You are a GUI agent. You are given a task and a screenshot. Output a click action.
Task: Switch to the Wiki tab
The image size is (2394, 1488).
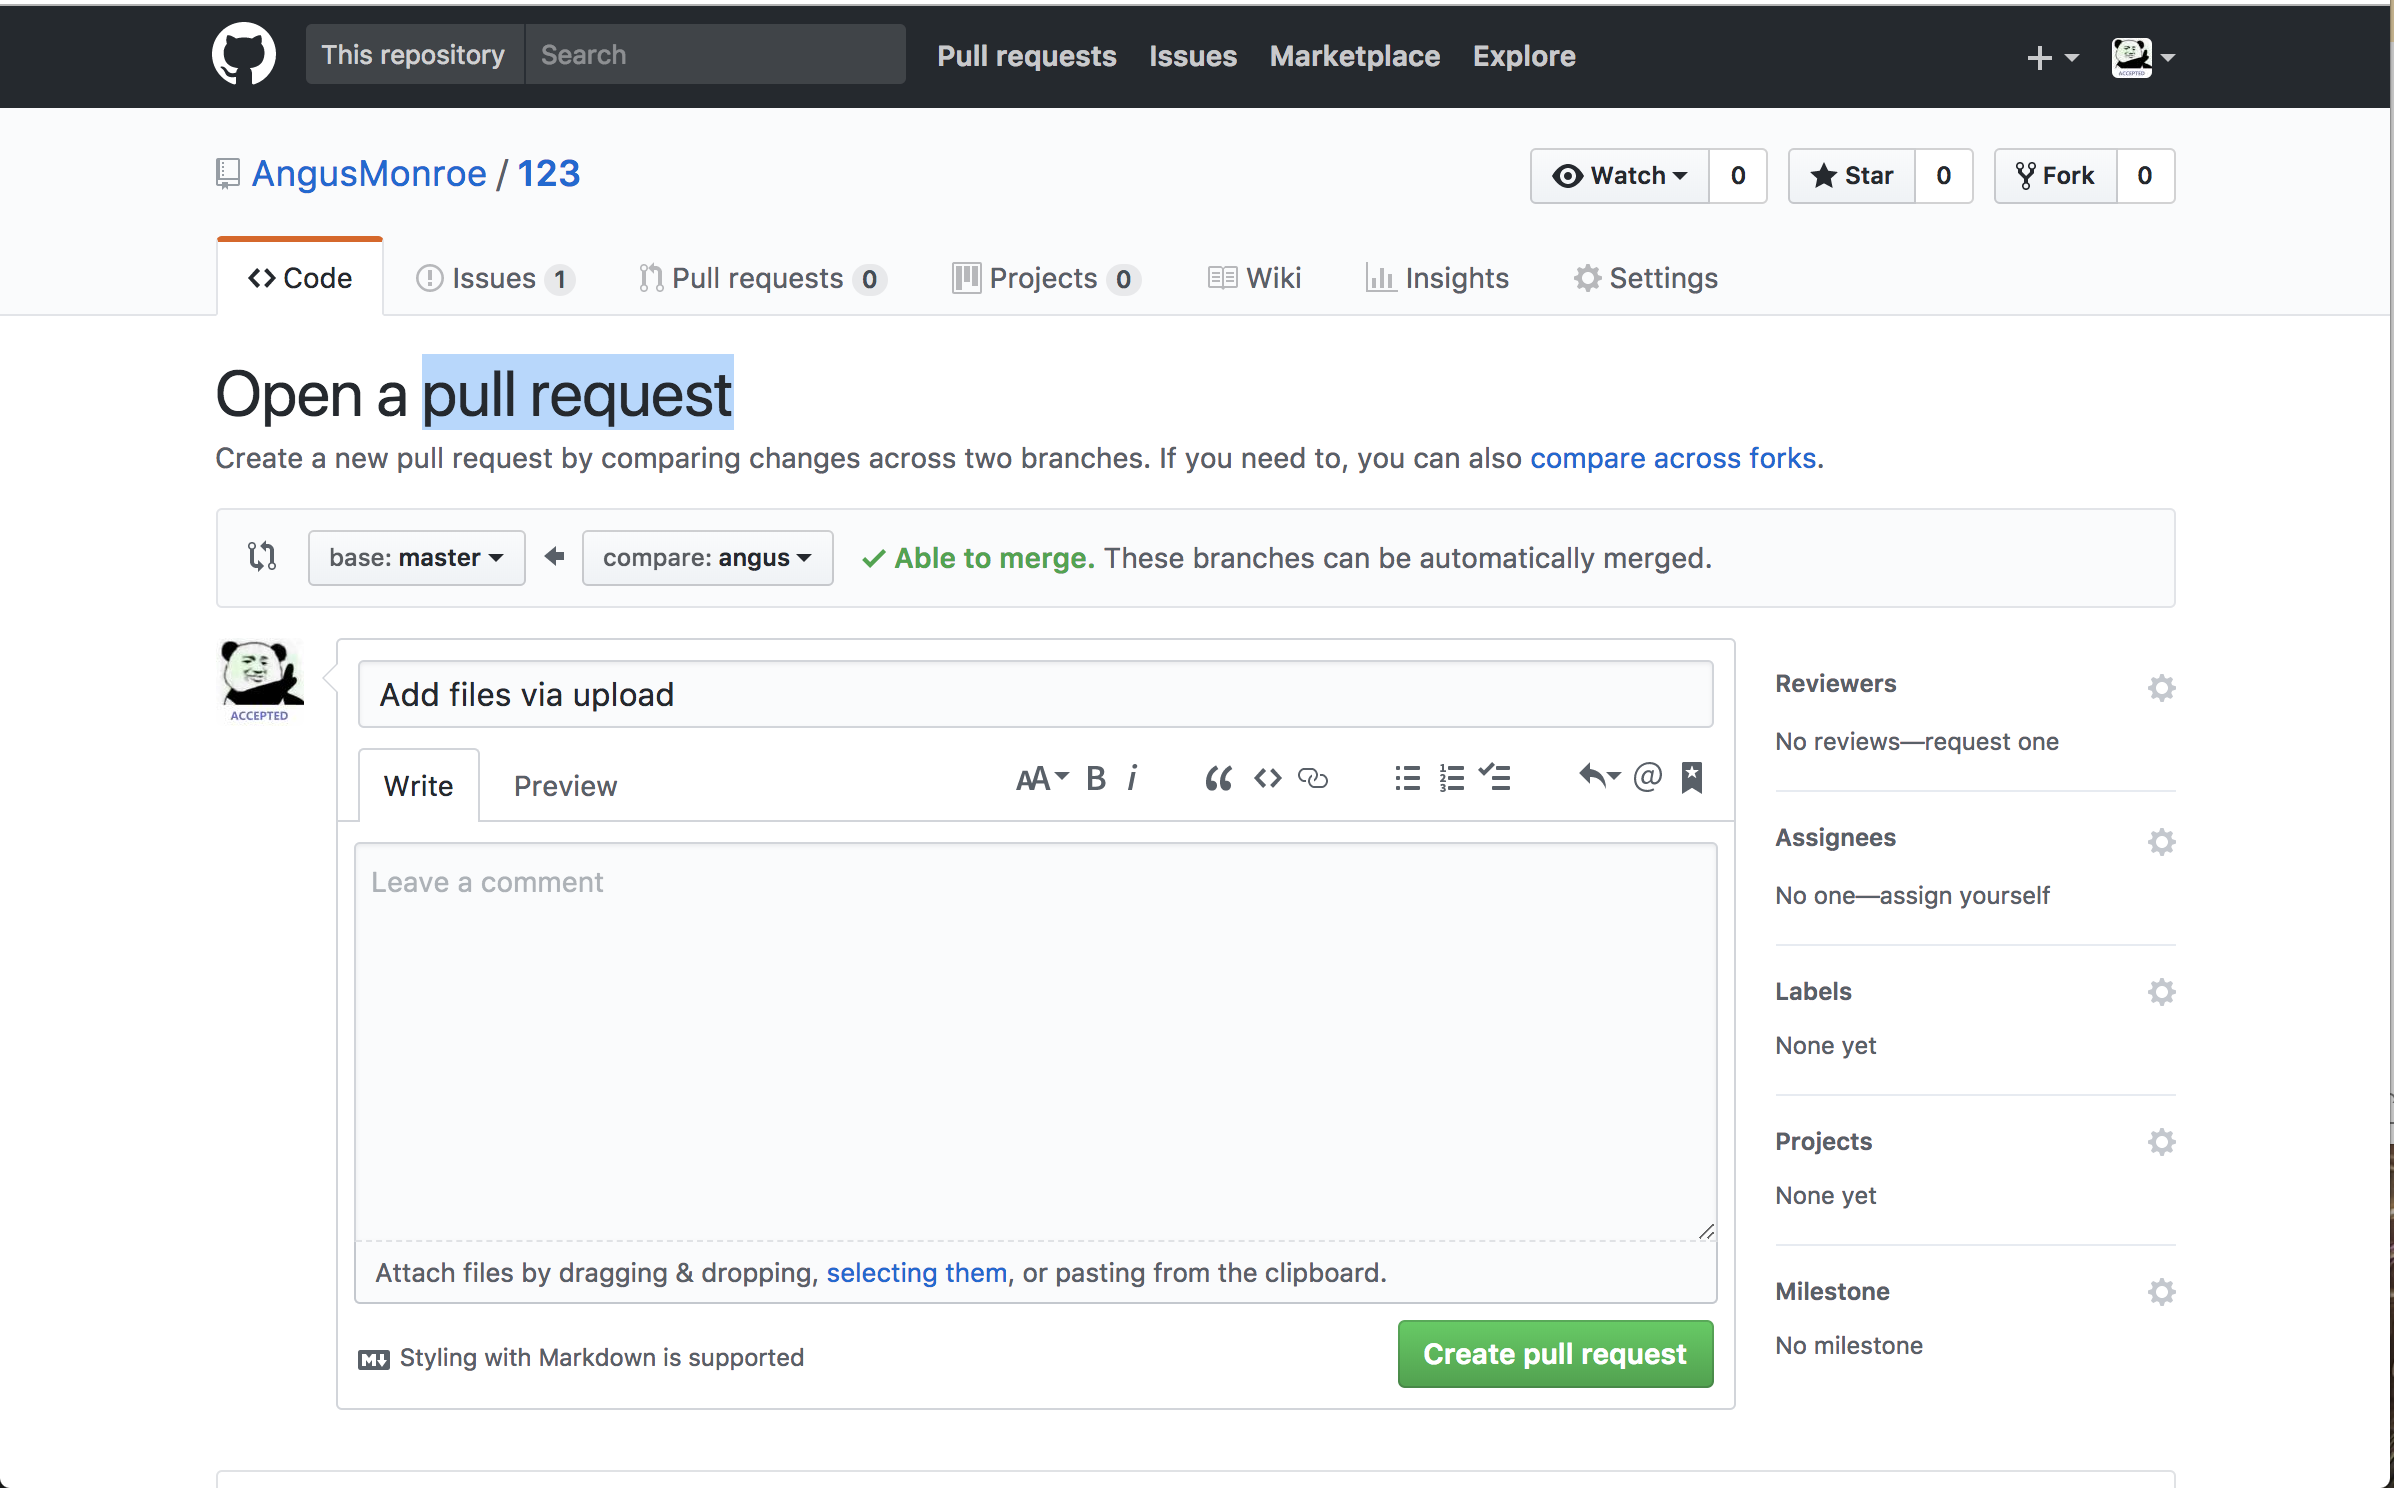(1254, 278)
